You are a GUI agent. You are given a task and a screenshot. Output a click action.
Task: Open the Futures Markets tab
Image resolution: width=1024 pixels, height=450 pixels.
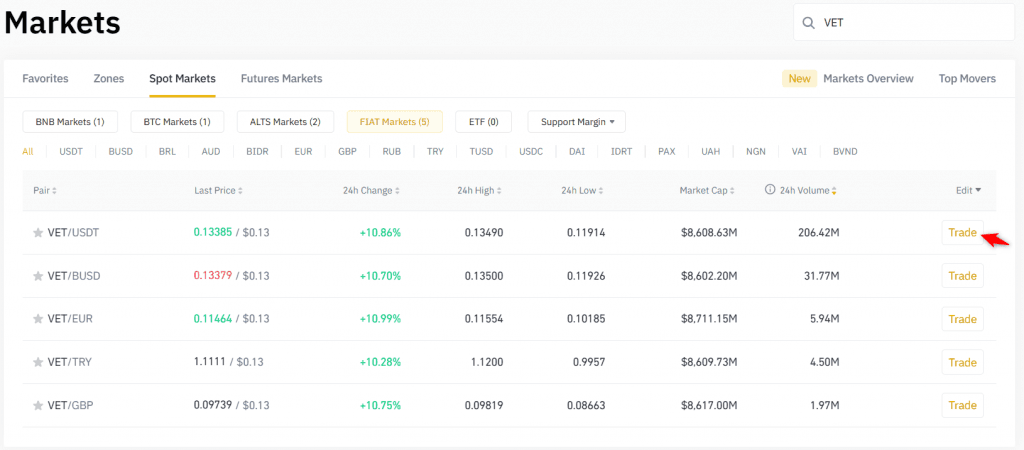tap(281, 78)
